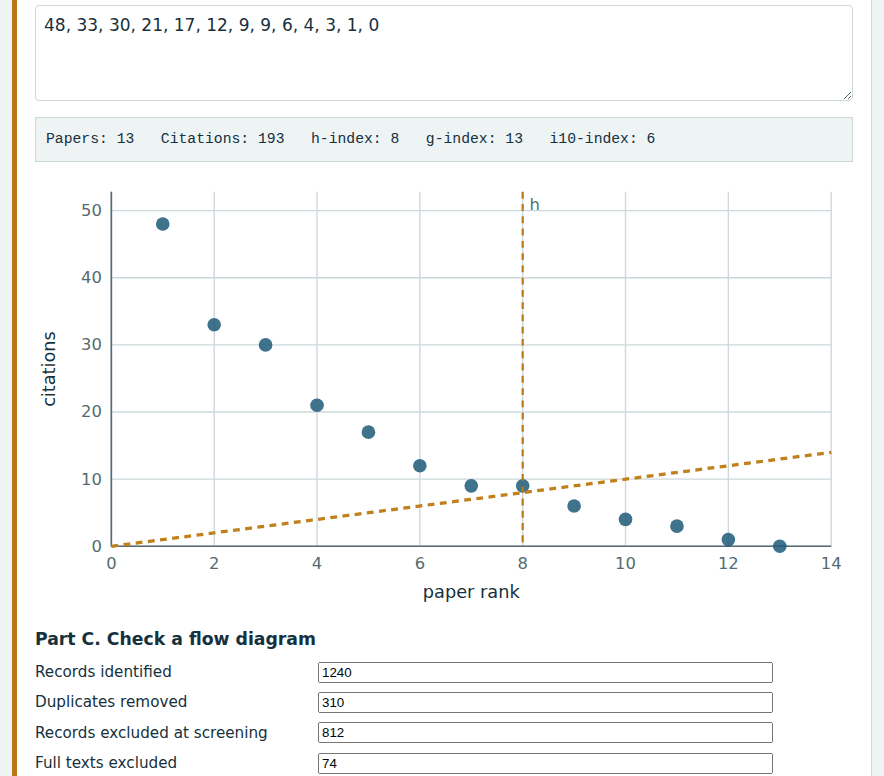
Task: Select the Full texts excluded field
Action: click(x=545, y=763)
